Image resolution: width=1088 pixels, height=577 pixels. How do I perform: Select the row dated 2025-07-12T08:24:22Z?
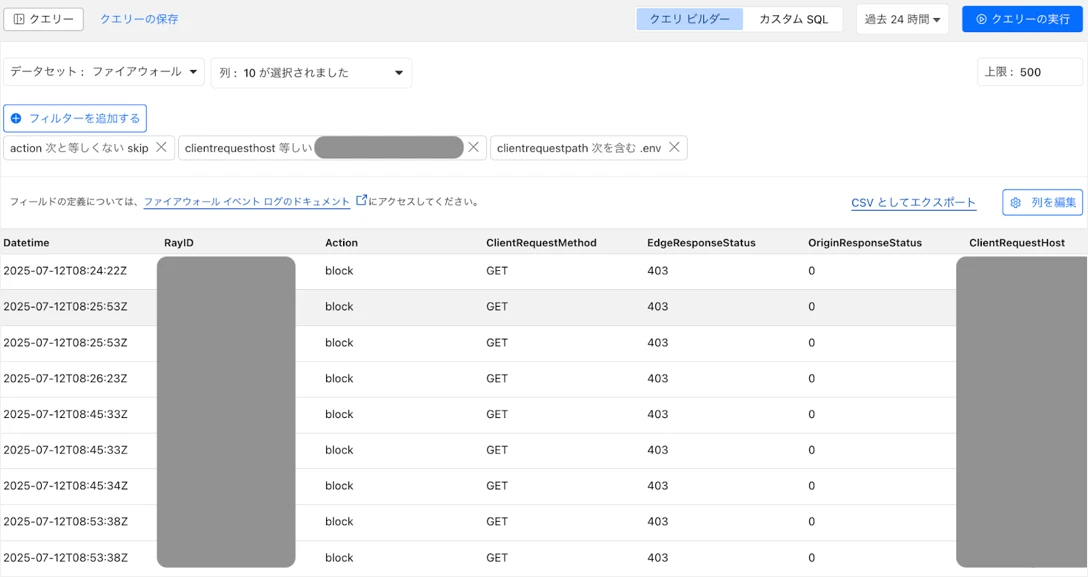[65, 271]
